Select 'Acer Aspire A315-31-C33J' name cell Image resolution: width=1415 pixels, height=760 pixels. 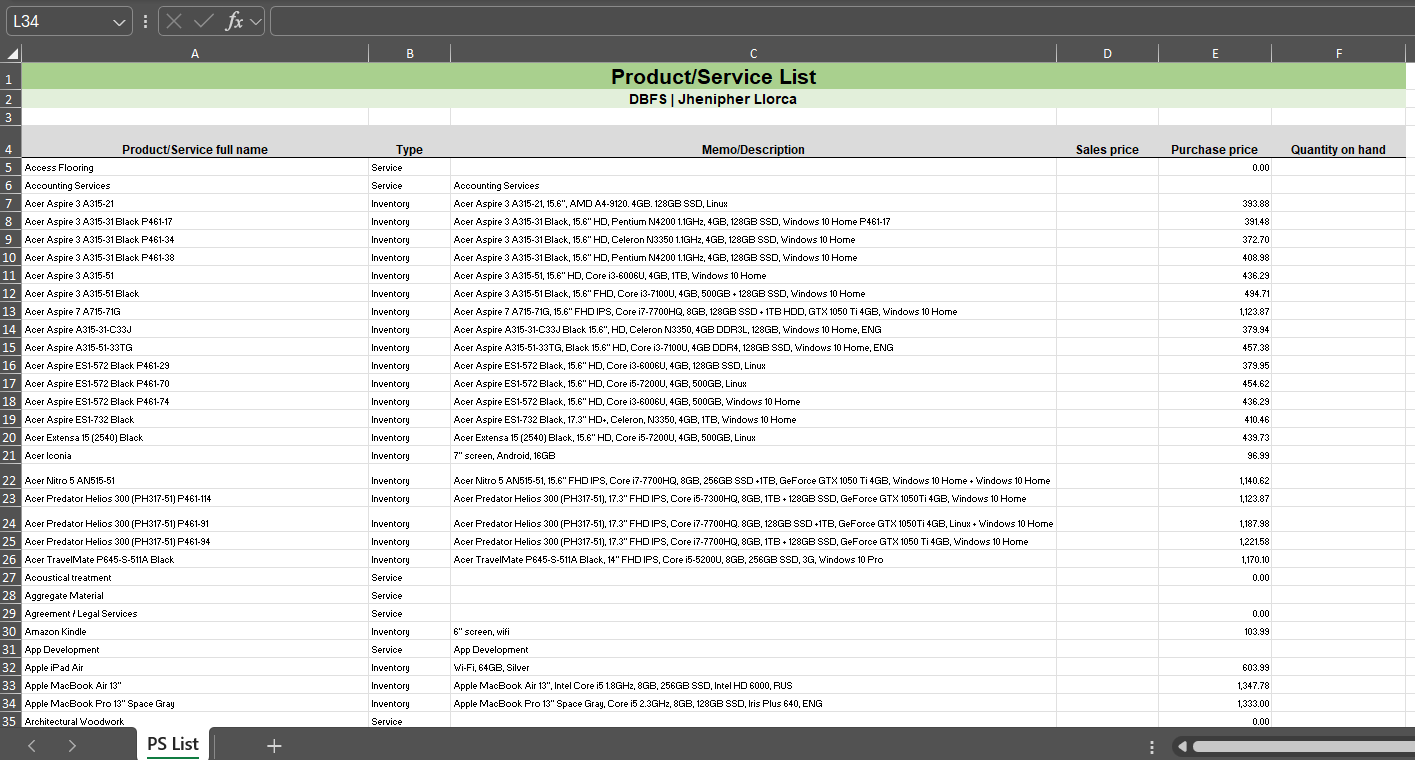tap(195, 330)
